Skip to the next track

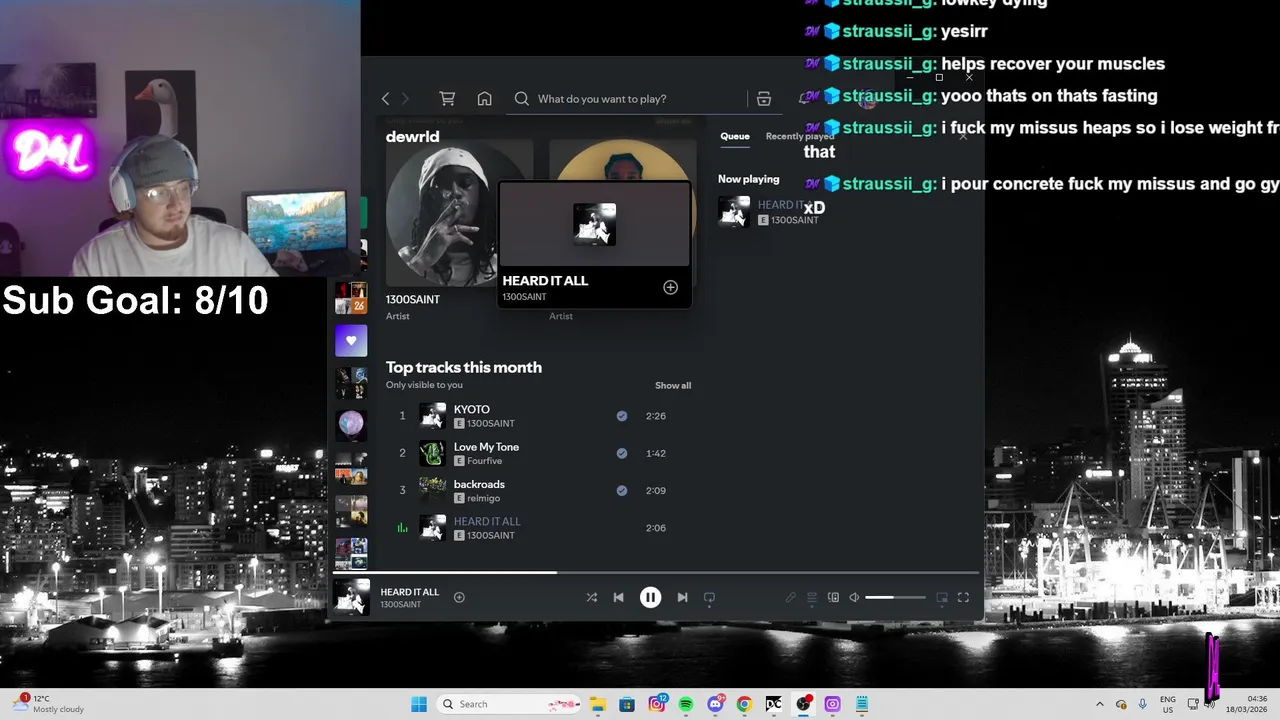coord(682,597)
